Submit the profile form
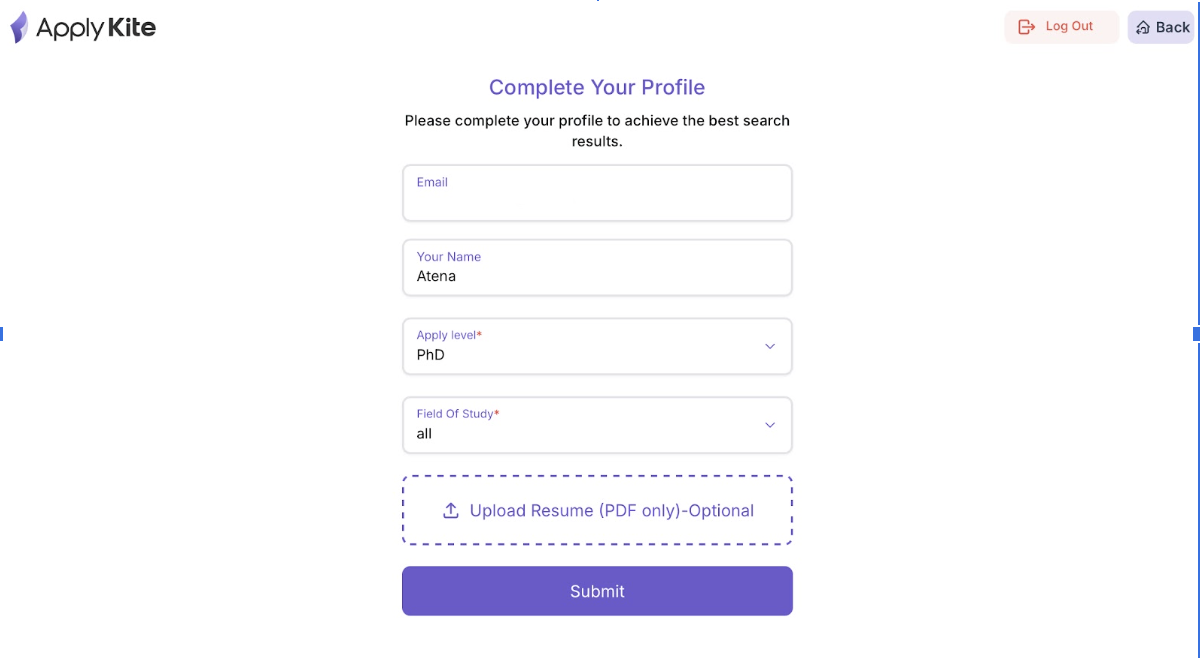1200x658 pixels. click(x=597, y=591)
